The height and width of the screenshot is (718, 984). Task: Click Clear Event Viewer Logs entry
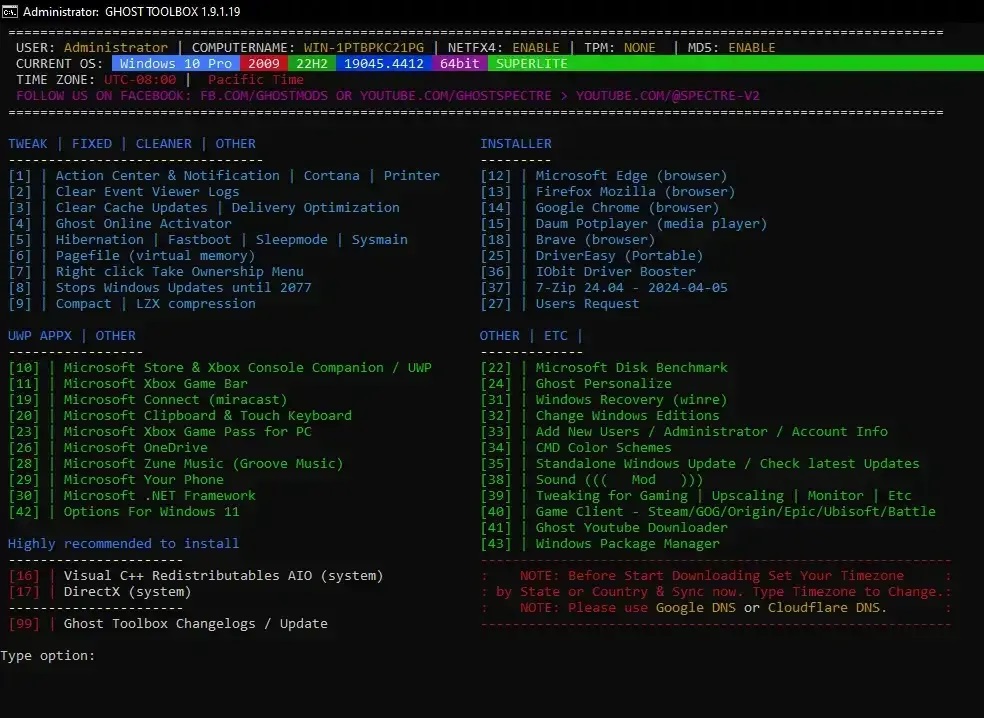click(x=147, y=192)
